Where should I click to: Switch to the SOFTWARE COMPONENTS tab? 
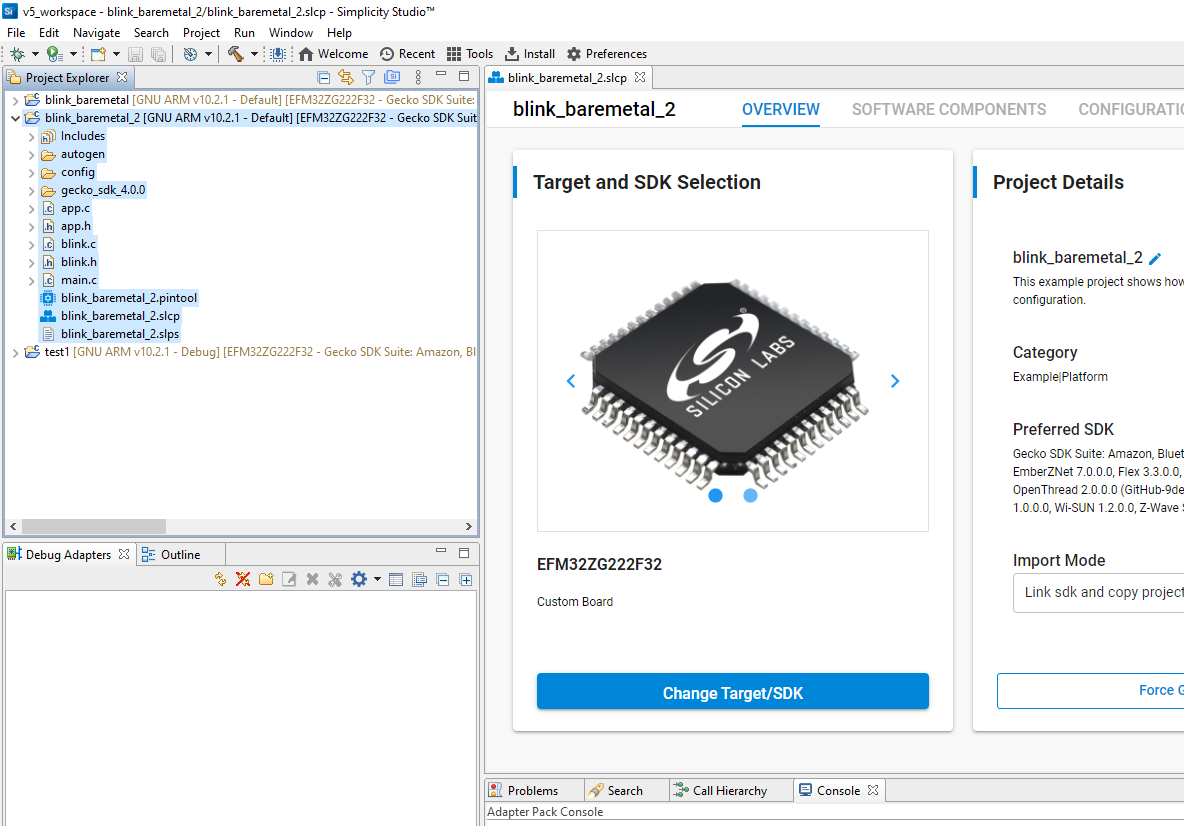pyautogui.click(x=948, y=109)
